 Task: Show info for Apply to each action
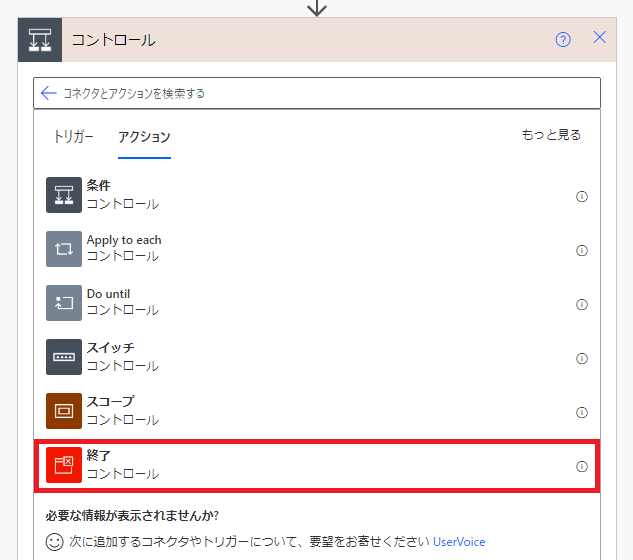(x=582, y=251)
